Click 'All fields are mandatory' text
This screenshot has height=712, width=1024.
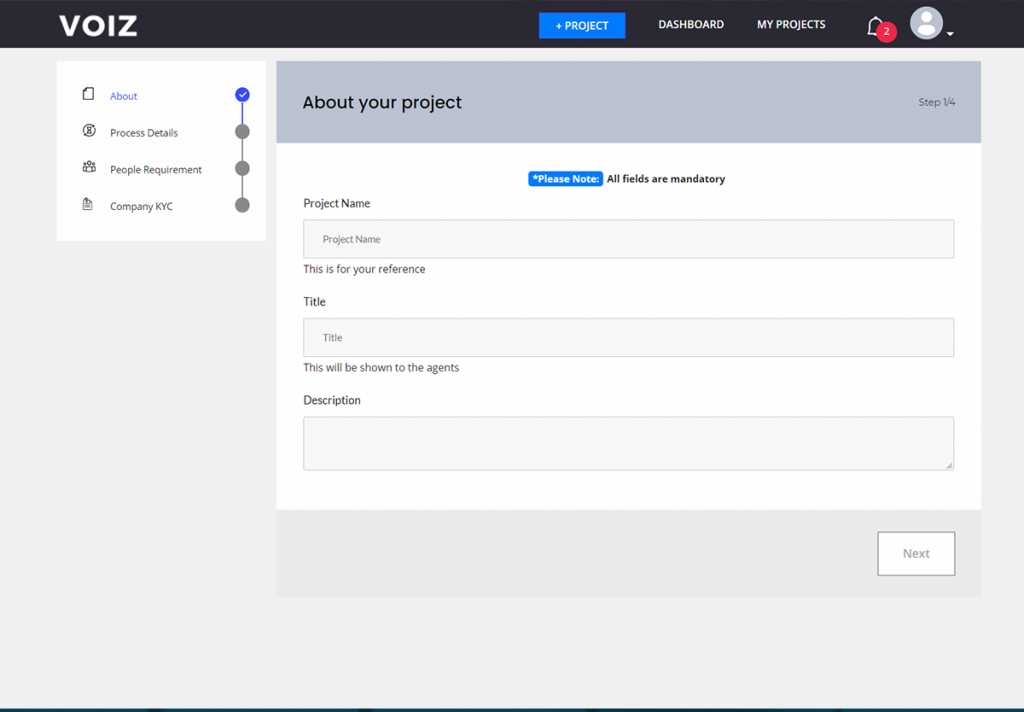click(x=665, y=179)
